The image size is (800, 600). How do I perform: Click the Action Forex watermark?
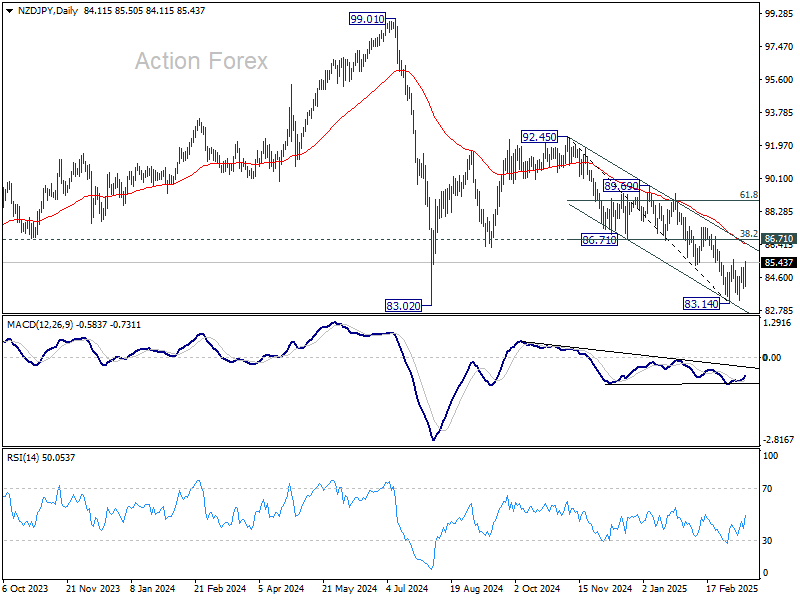(x=201, y=61)
